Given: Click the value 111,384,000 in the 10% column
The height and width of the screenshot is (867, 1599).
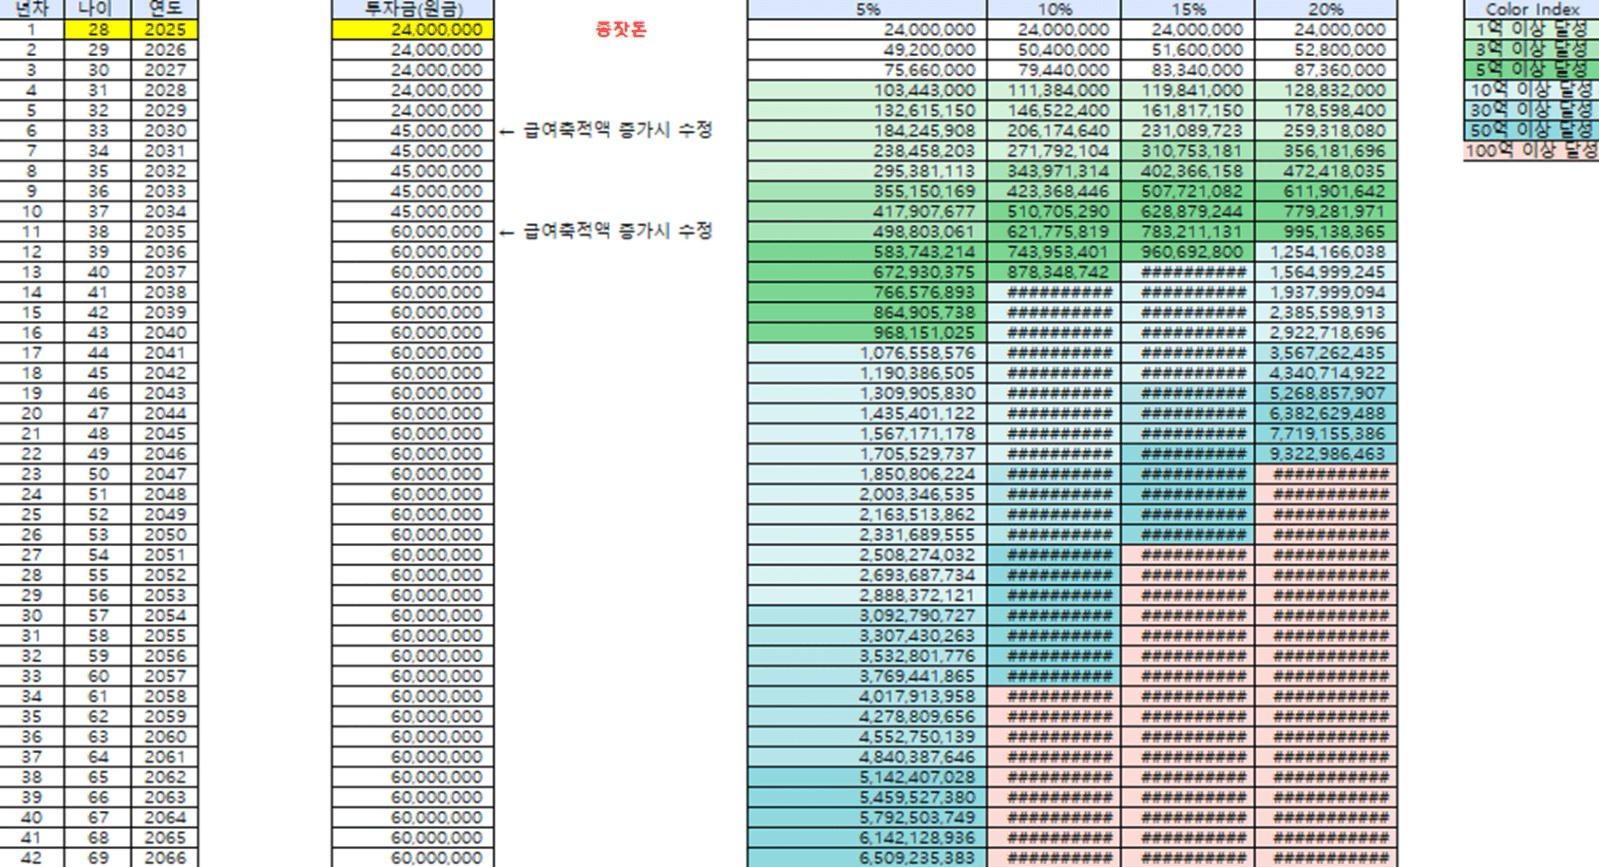Looking at the screenshot, I should click(x=1054, y=90).
